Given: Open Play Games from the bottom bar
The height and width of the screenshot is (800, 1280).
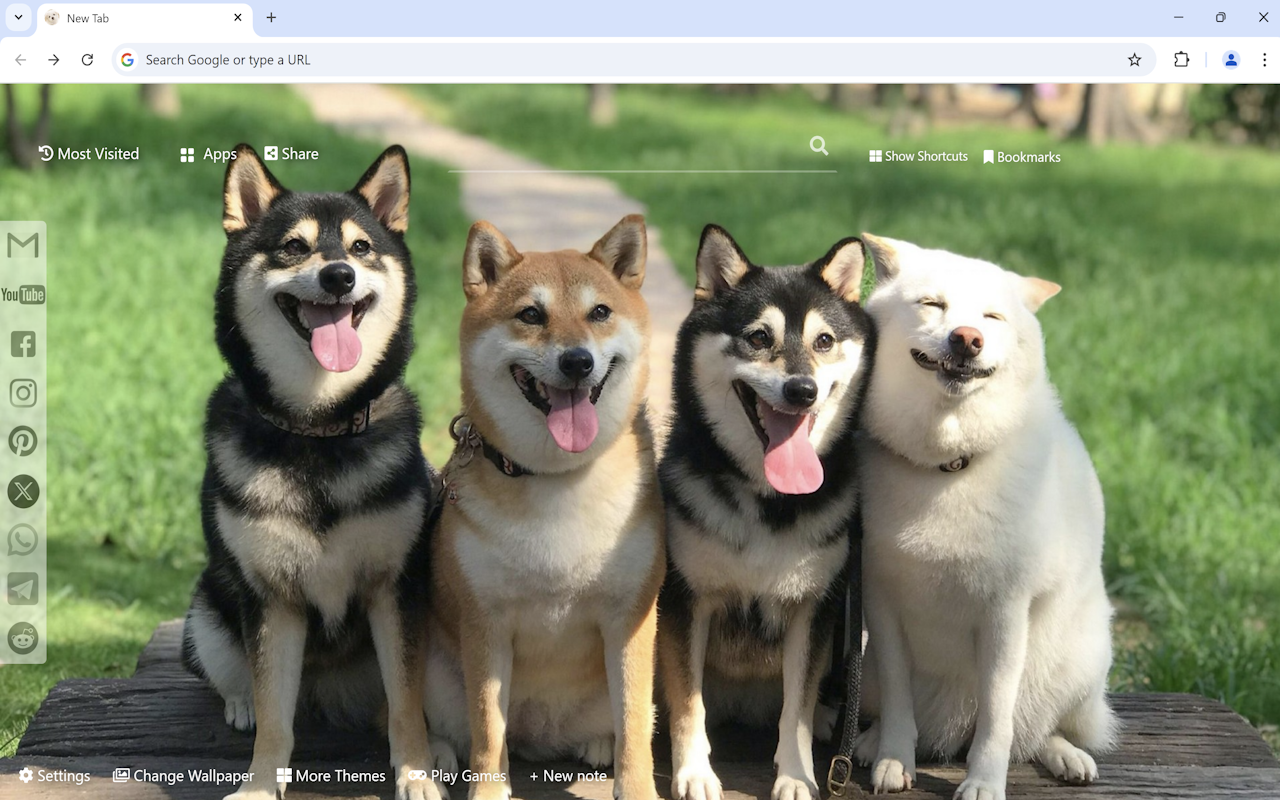Looking at the screenshot, I should coord(456,775).
